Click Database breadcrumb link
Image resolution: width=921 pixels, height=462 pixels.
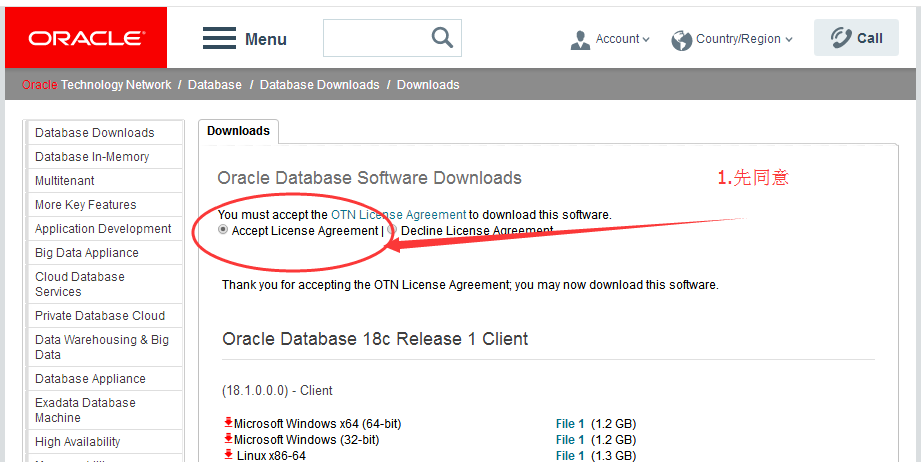214,85
